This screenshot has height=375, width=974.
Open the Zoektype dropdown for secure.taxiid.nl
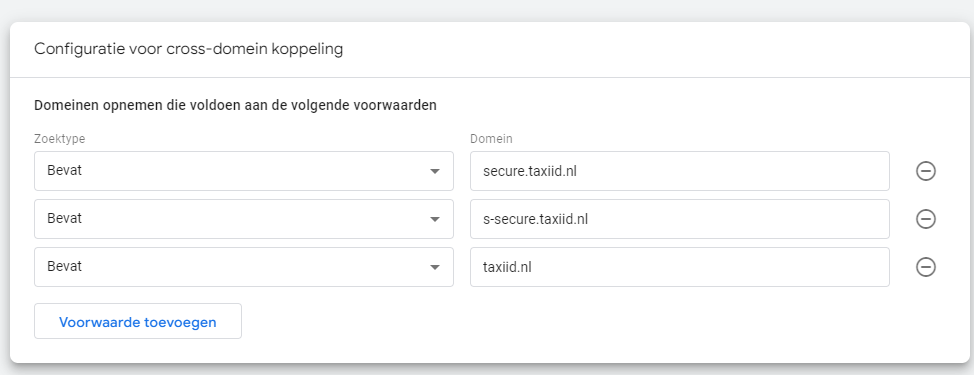coord(244,171)
